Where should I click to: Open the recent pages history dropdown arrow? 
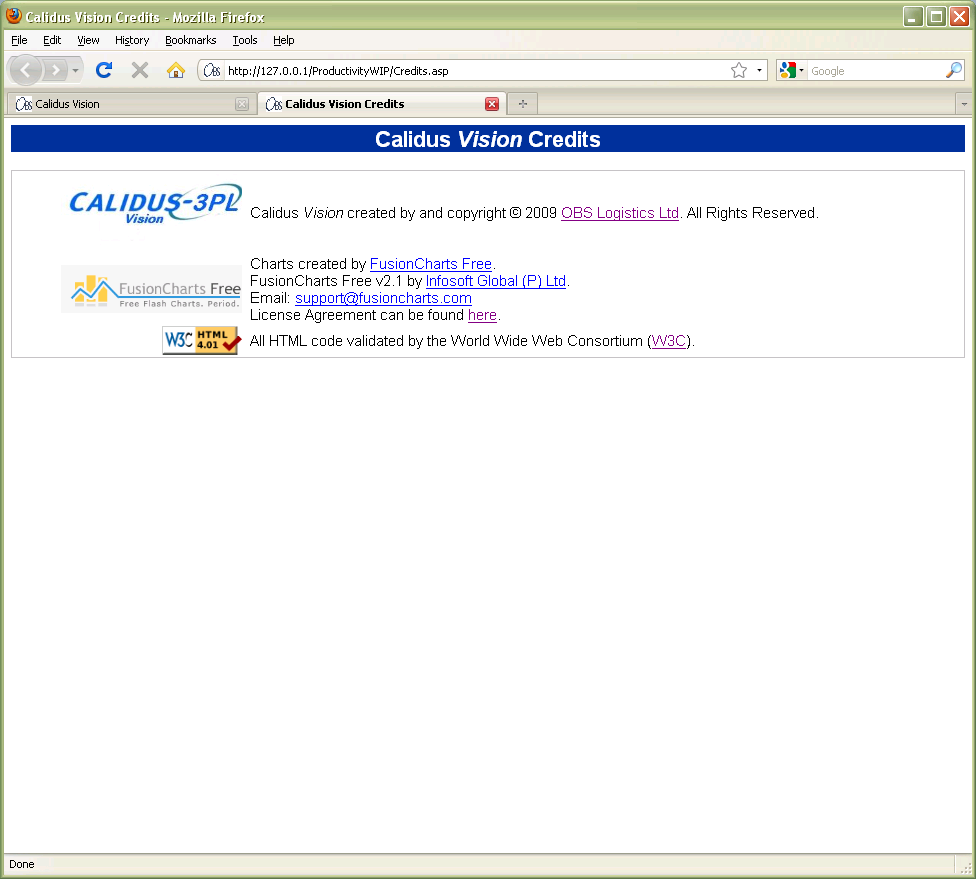click(x=75, y=70)
